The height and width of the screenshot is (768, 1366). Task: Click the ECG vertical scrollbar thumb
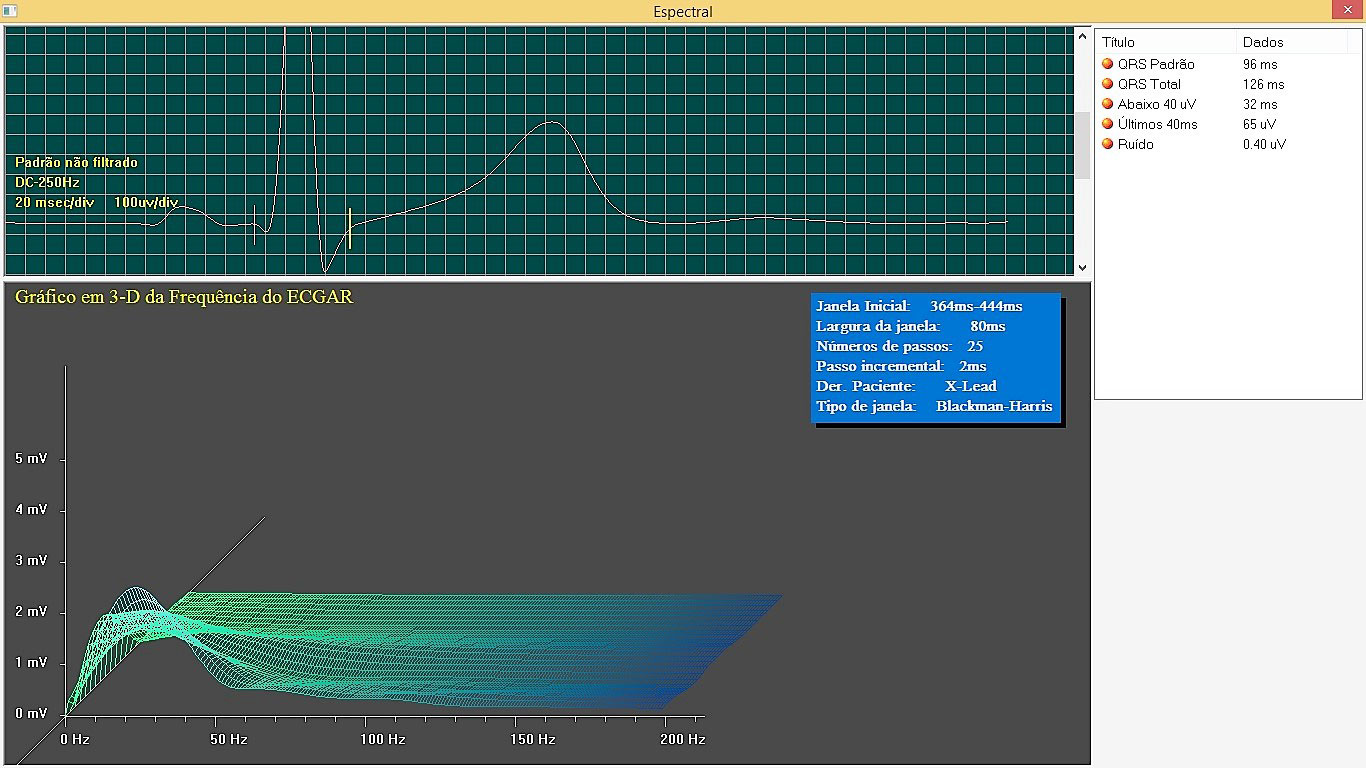pos(1082,146)
